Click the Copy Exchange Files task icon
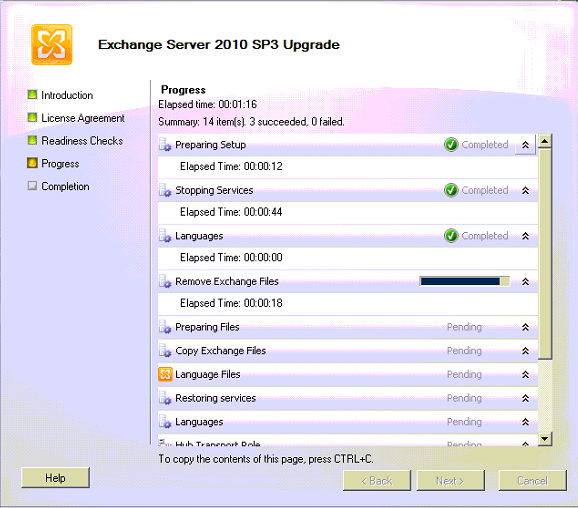The image size is (578, 508). point(165,351)
